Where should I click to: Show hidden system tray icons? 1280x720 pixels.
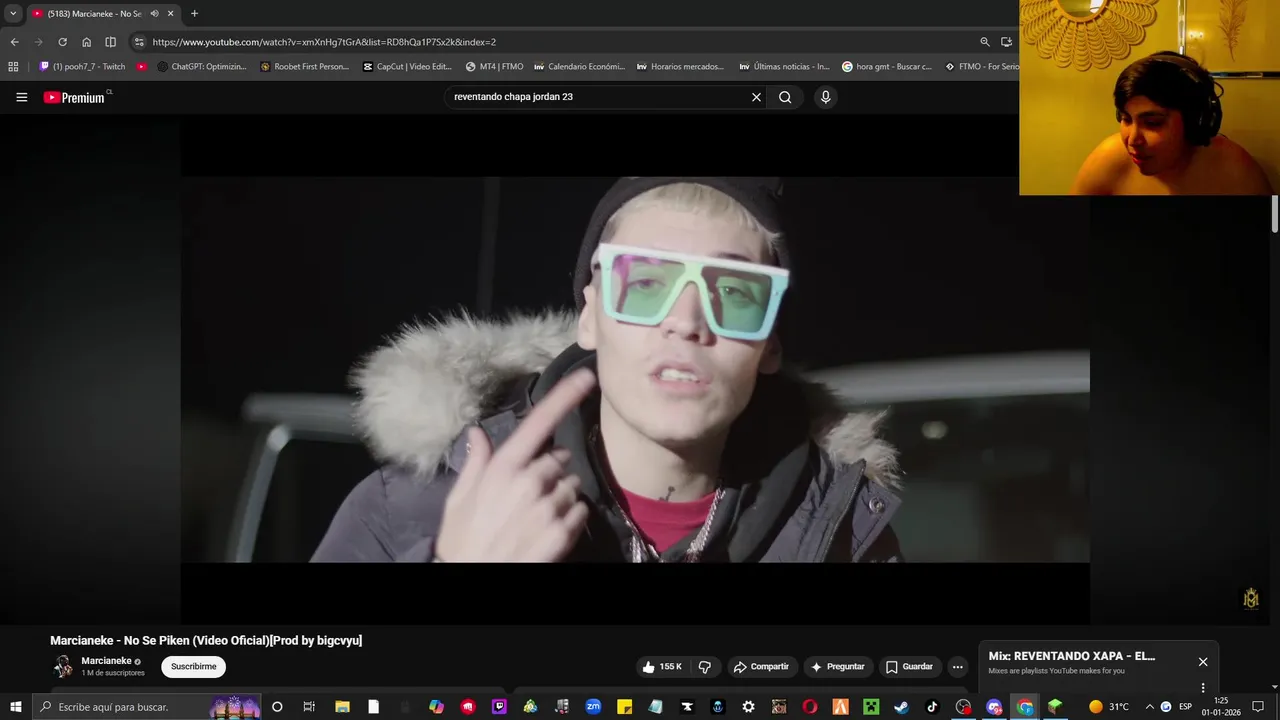(1149, 707)
